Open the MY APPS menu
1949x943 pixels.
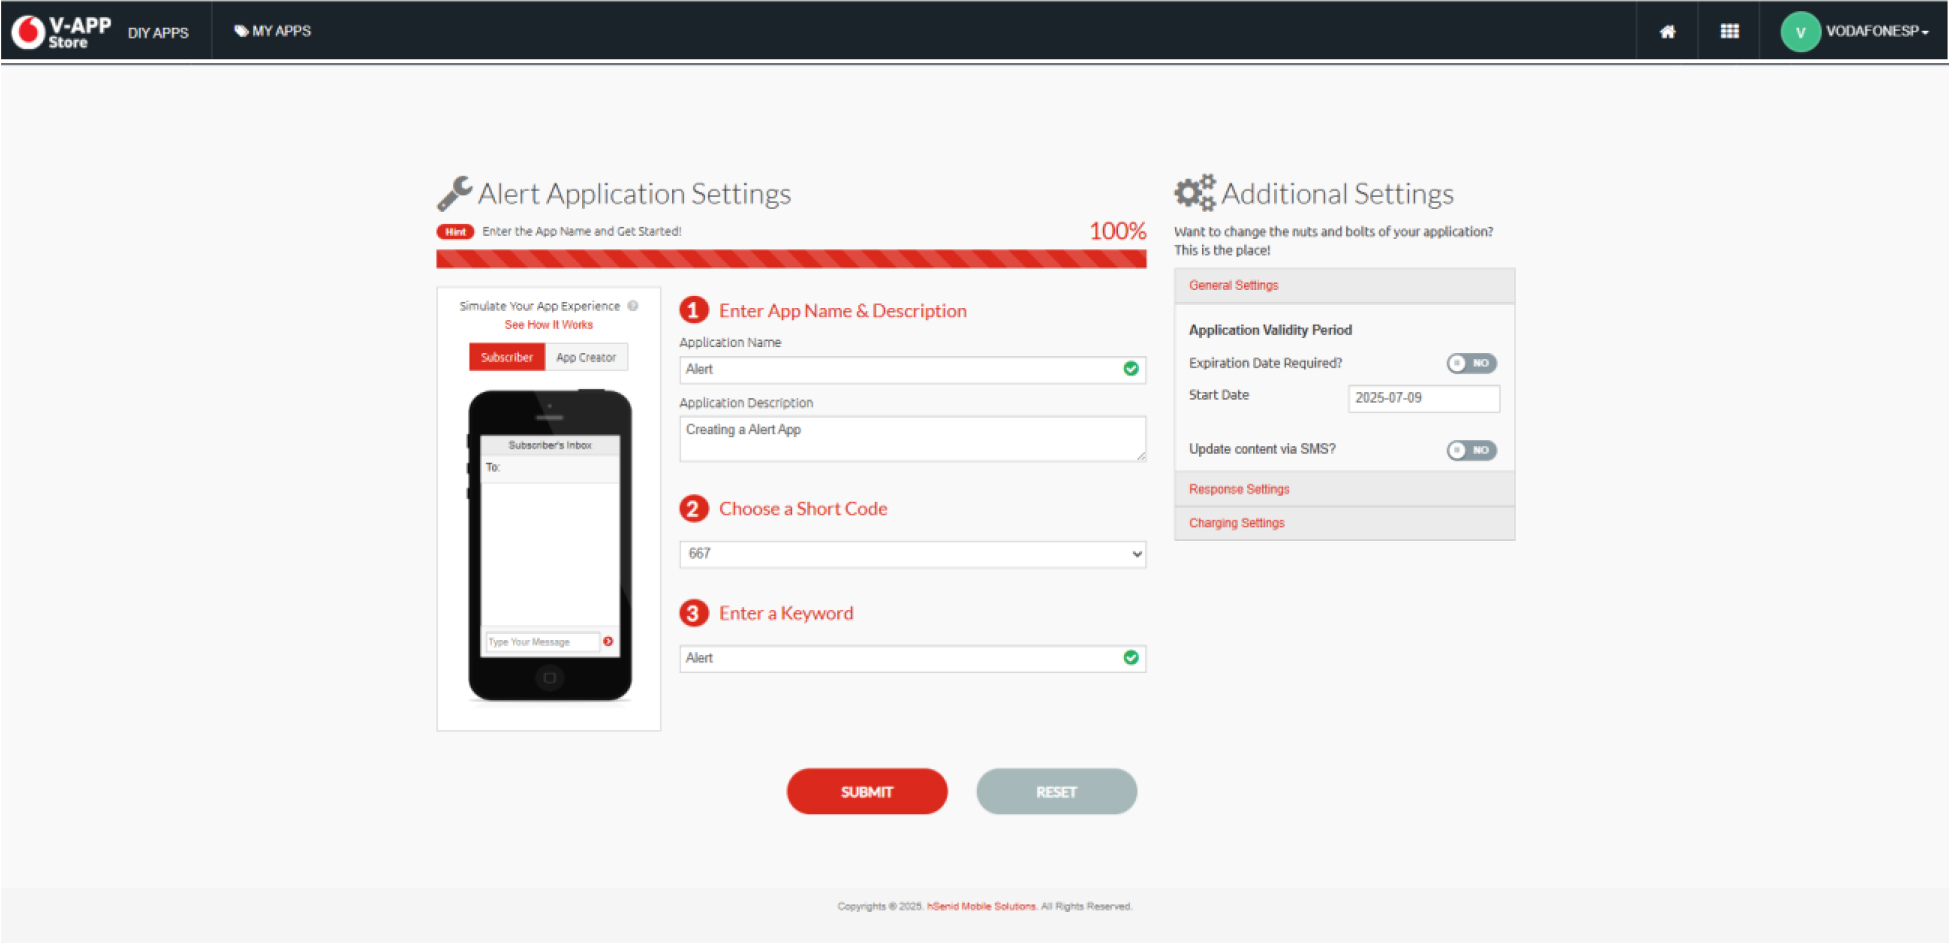click(272, 31)
